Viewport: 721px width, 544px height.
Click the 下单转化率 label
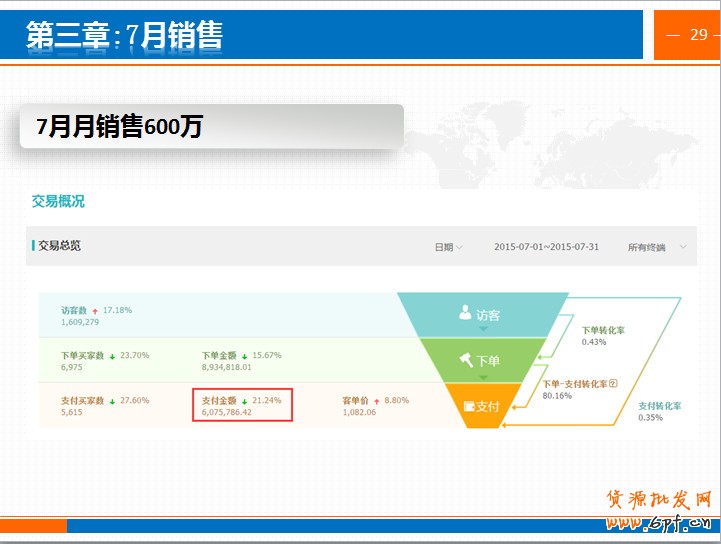[603, 330]
